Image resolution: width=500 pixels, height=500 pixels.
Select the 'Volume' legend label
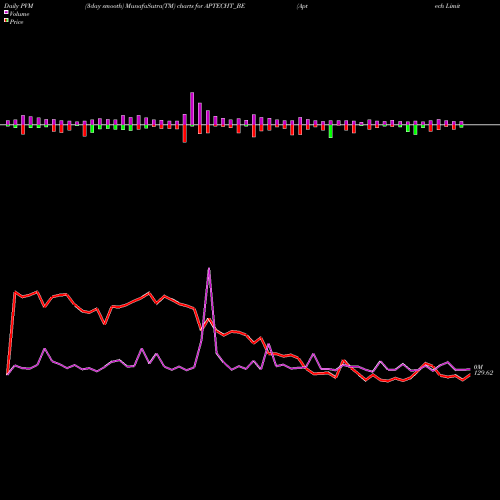(19, 14)
